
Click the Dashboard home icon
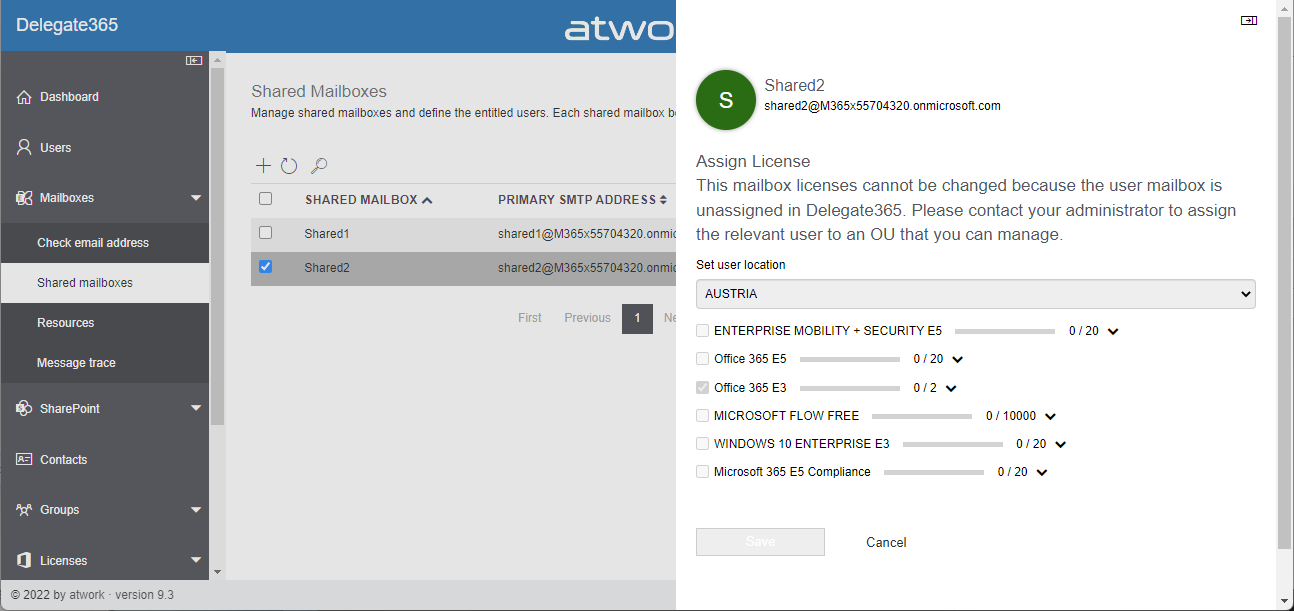[x=24, y=97]
